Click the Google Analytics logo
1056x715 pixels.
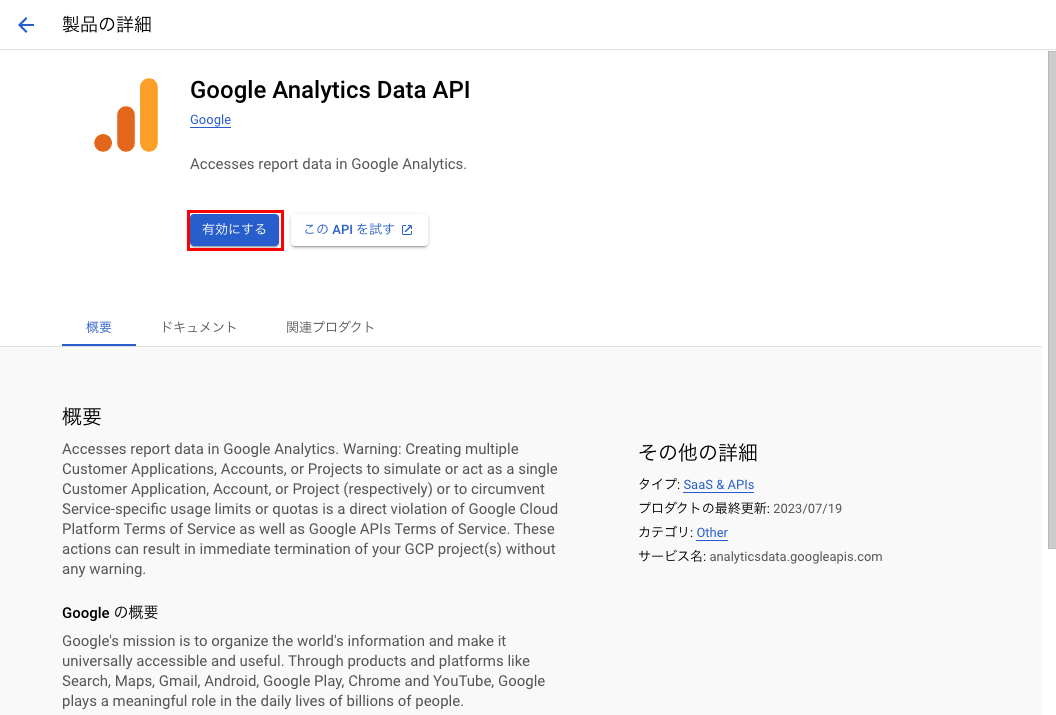126,115
